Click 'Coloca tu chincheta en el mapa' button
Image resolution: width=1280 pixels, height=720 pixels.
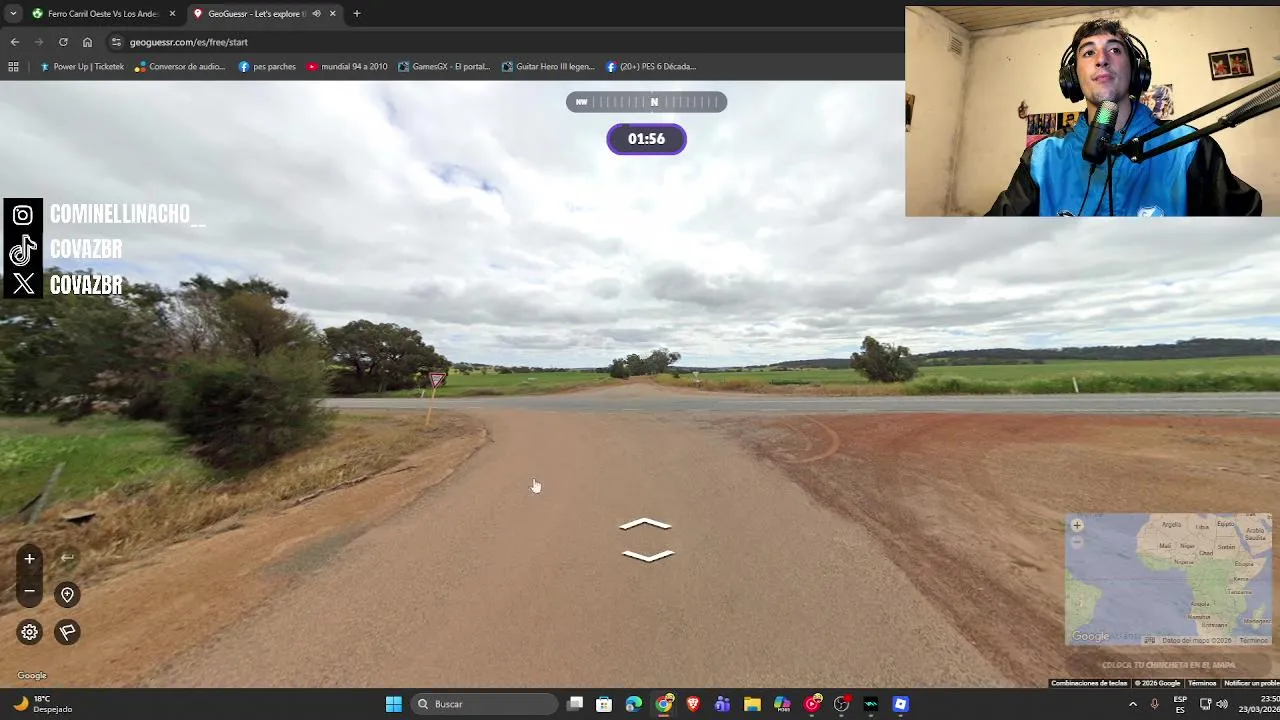click(x=1168, y=665)
